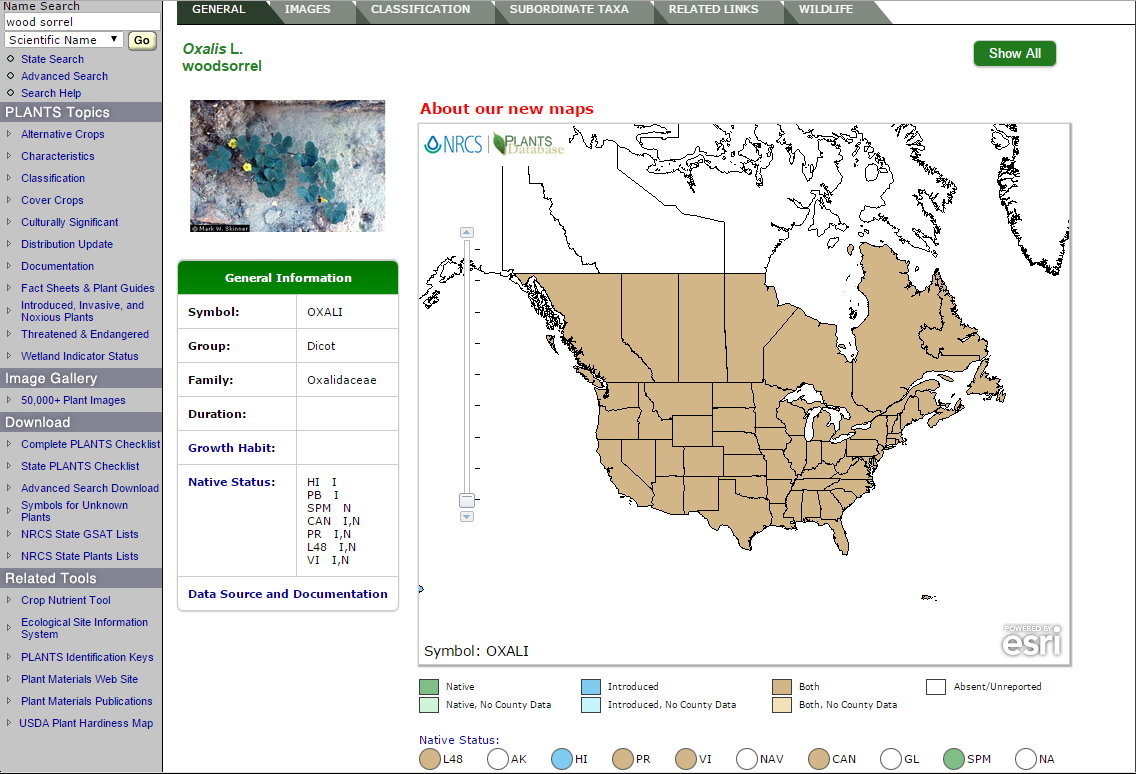Open the Scientific Name search type dropdown
Screen dimensions: 1136x774
pos(64,40)
